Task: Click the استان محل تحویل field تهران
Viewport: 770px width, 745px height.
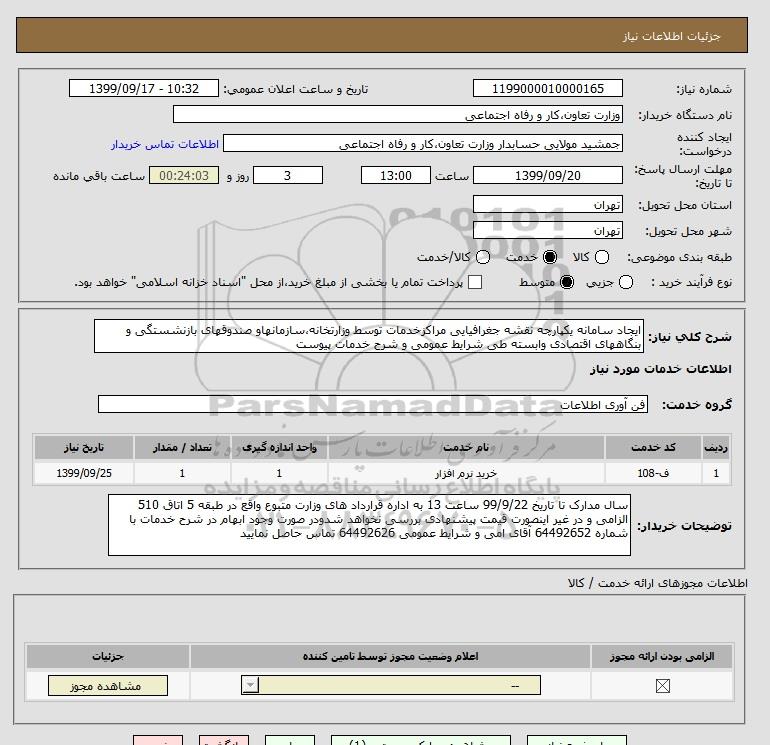Action: point(548,204)
